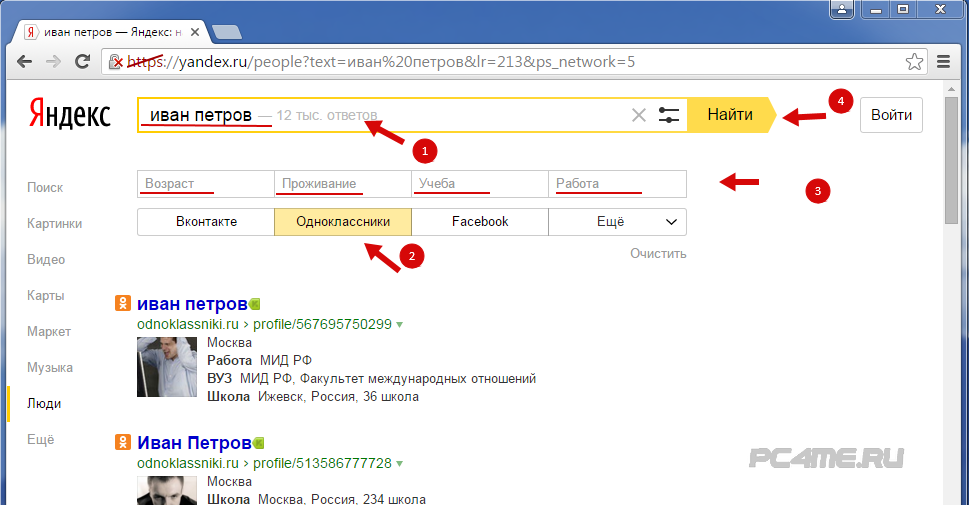Open advanced search filter settings icon
The image size is (969, 505).
(669, 115)
